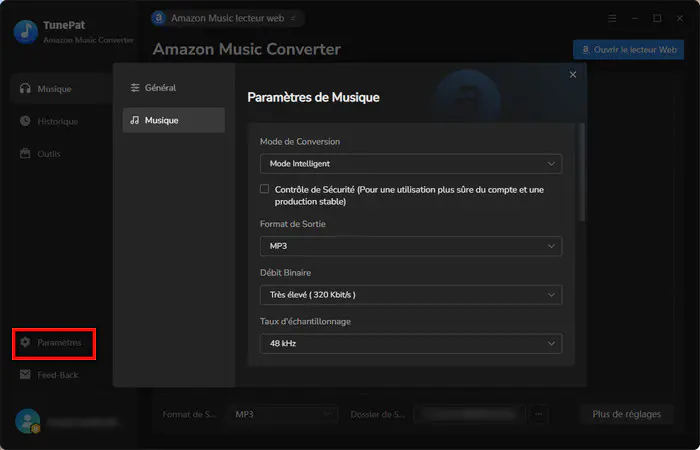Open the hamburger menu in the title bar
700x450 pixels.
point(612,18)
